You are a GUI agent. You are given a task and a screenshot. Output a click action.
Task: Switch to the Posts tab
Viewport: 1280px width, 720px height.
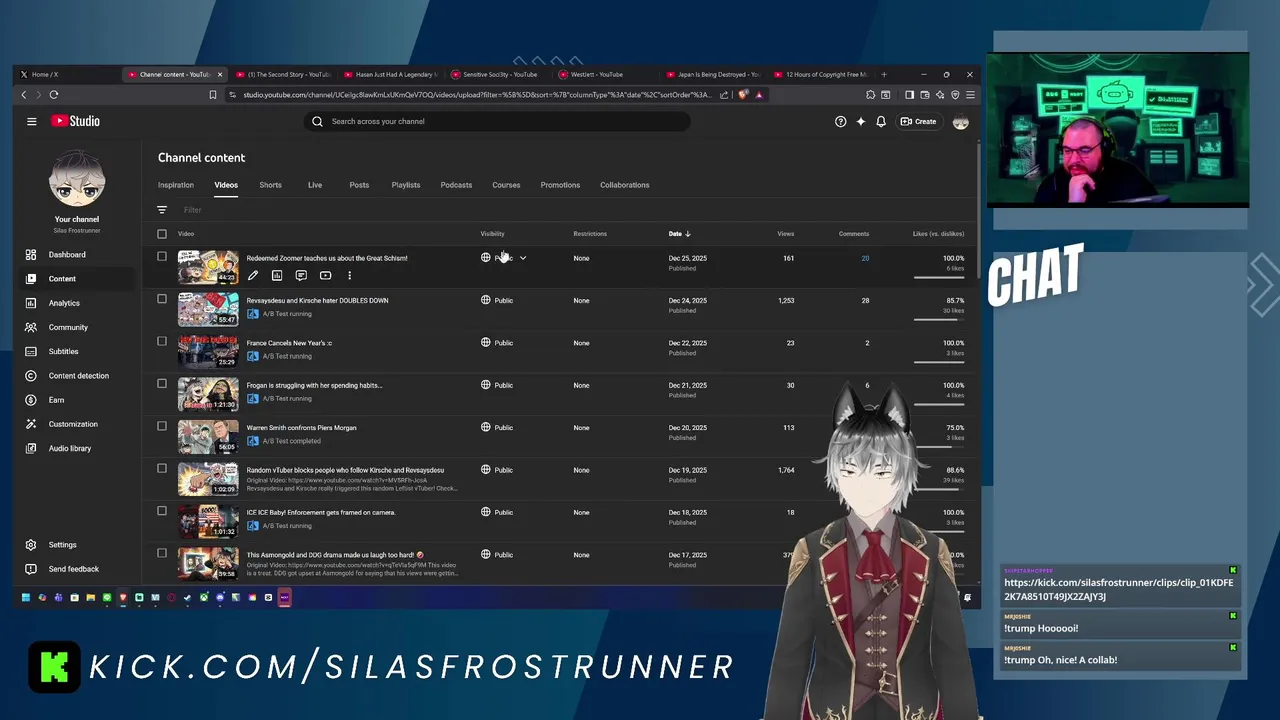(359, 185)
